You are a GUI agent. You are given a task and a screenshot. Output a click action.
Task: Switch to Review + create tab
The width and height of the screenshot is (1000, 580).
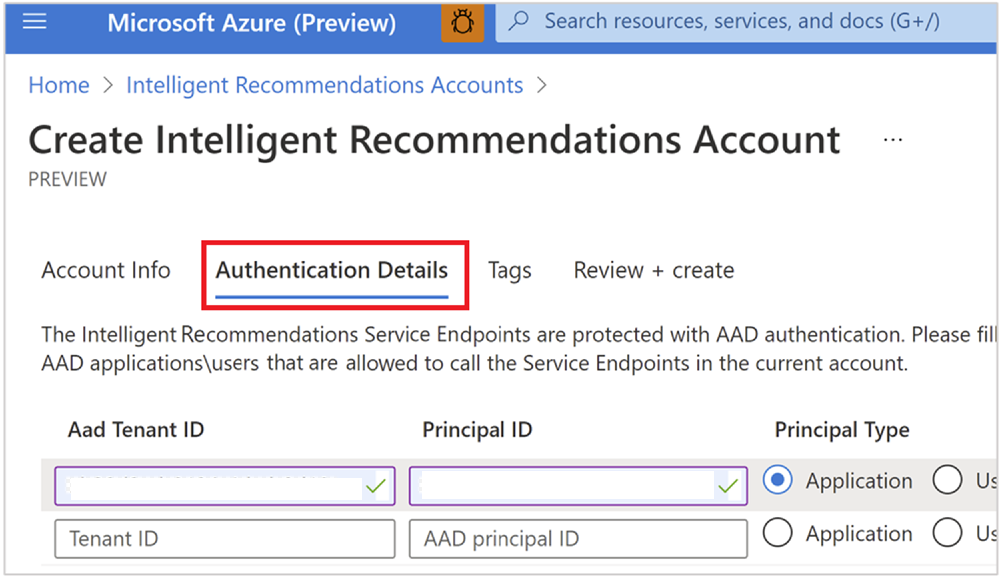653,270
